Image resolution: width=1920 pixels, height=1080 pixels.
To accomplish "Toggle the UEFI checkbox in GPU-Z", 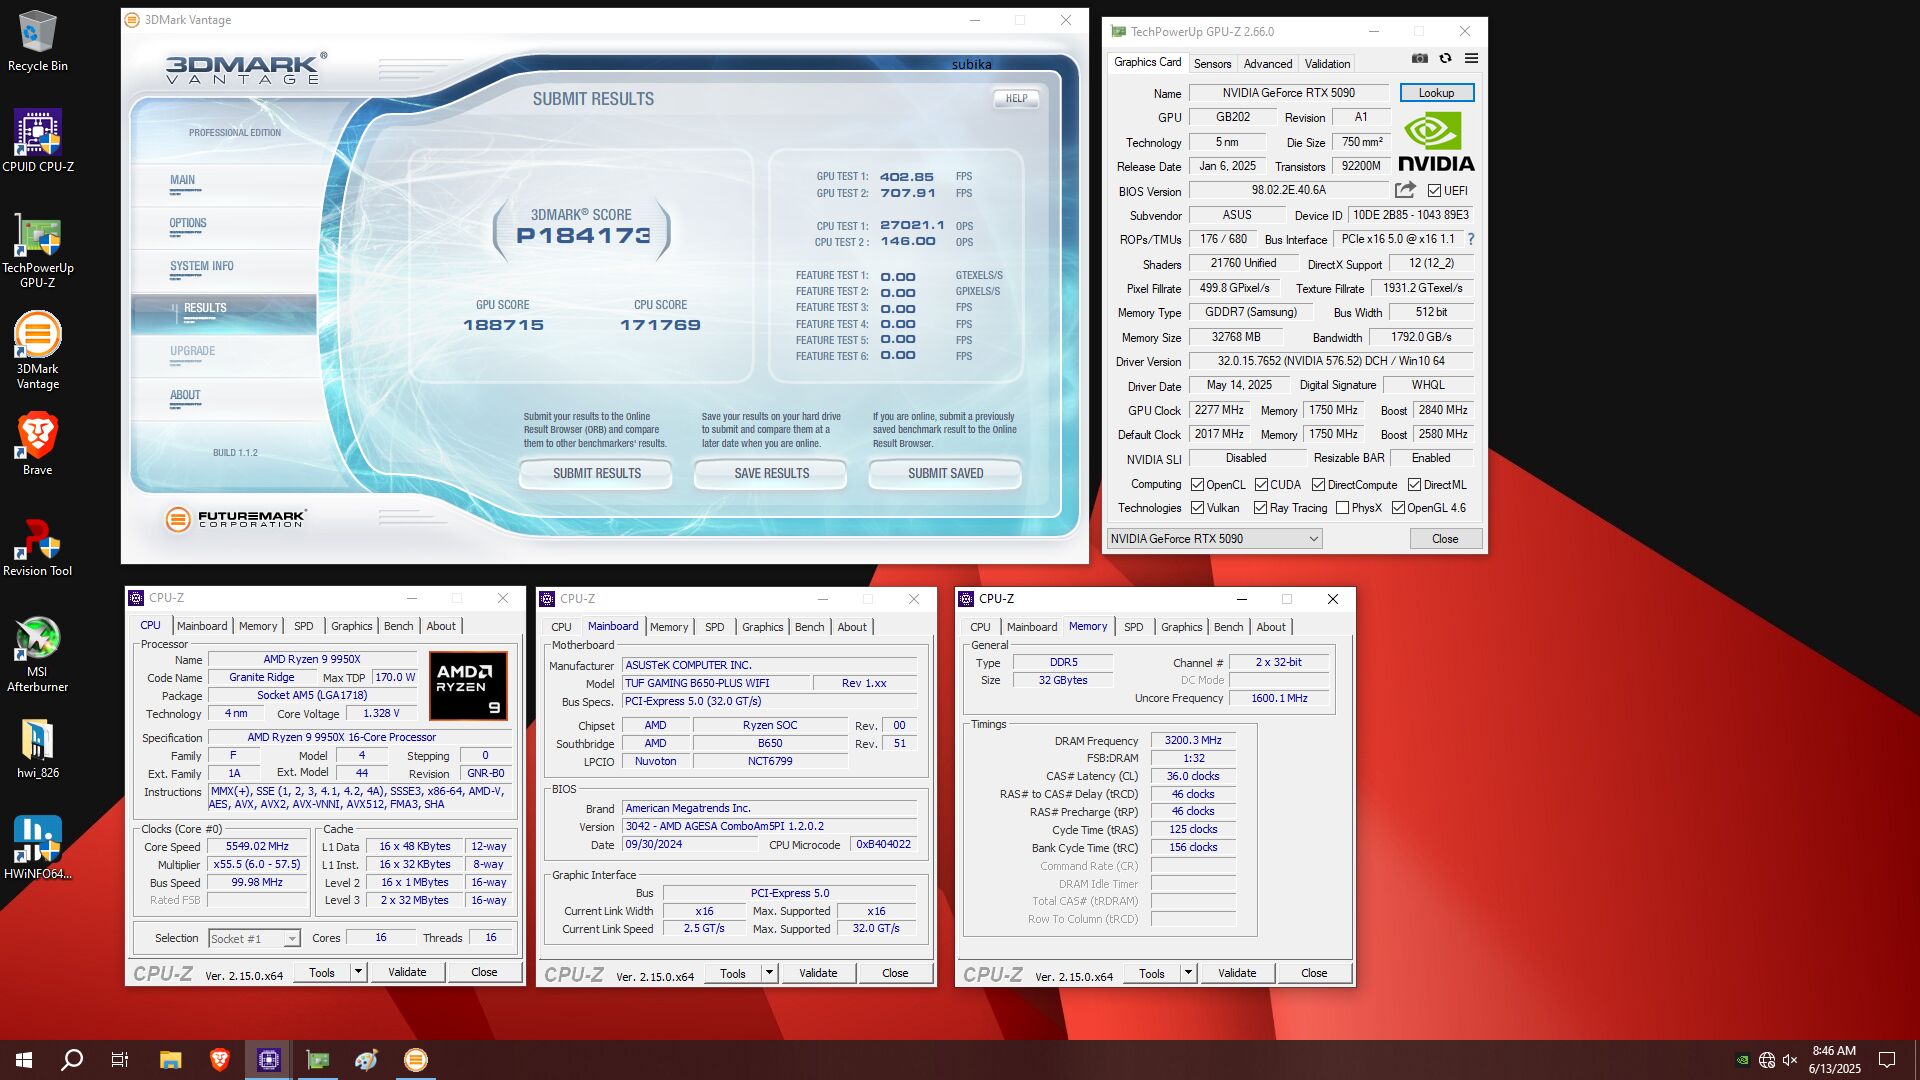I will point(1434,191).
